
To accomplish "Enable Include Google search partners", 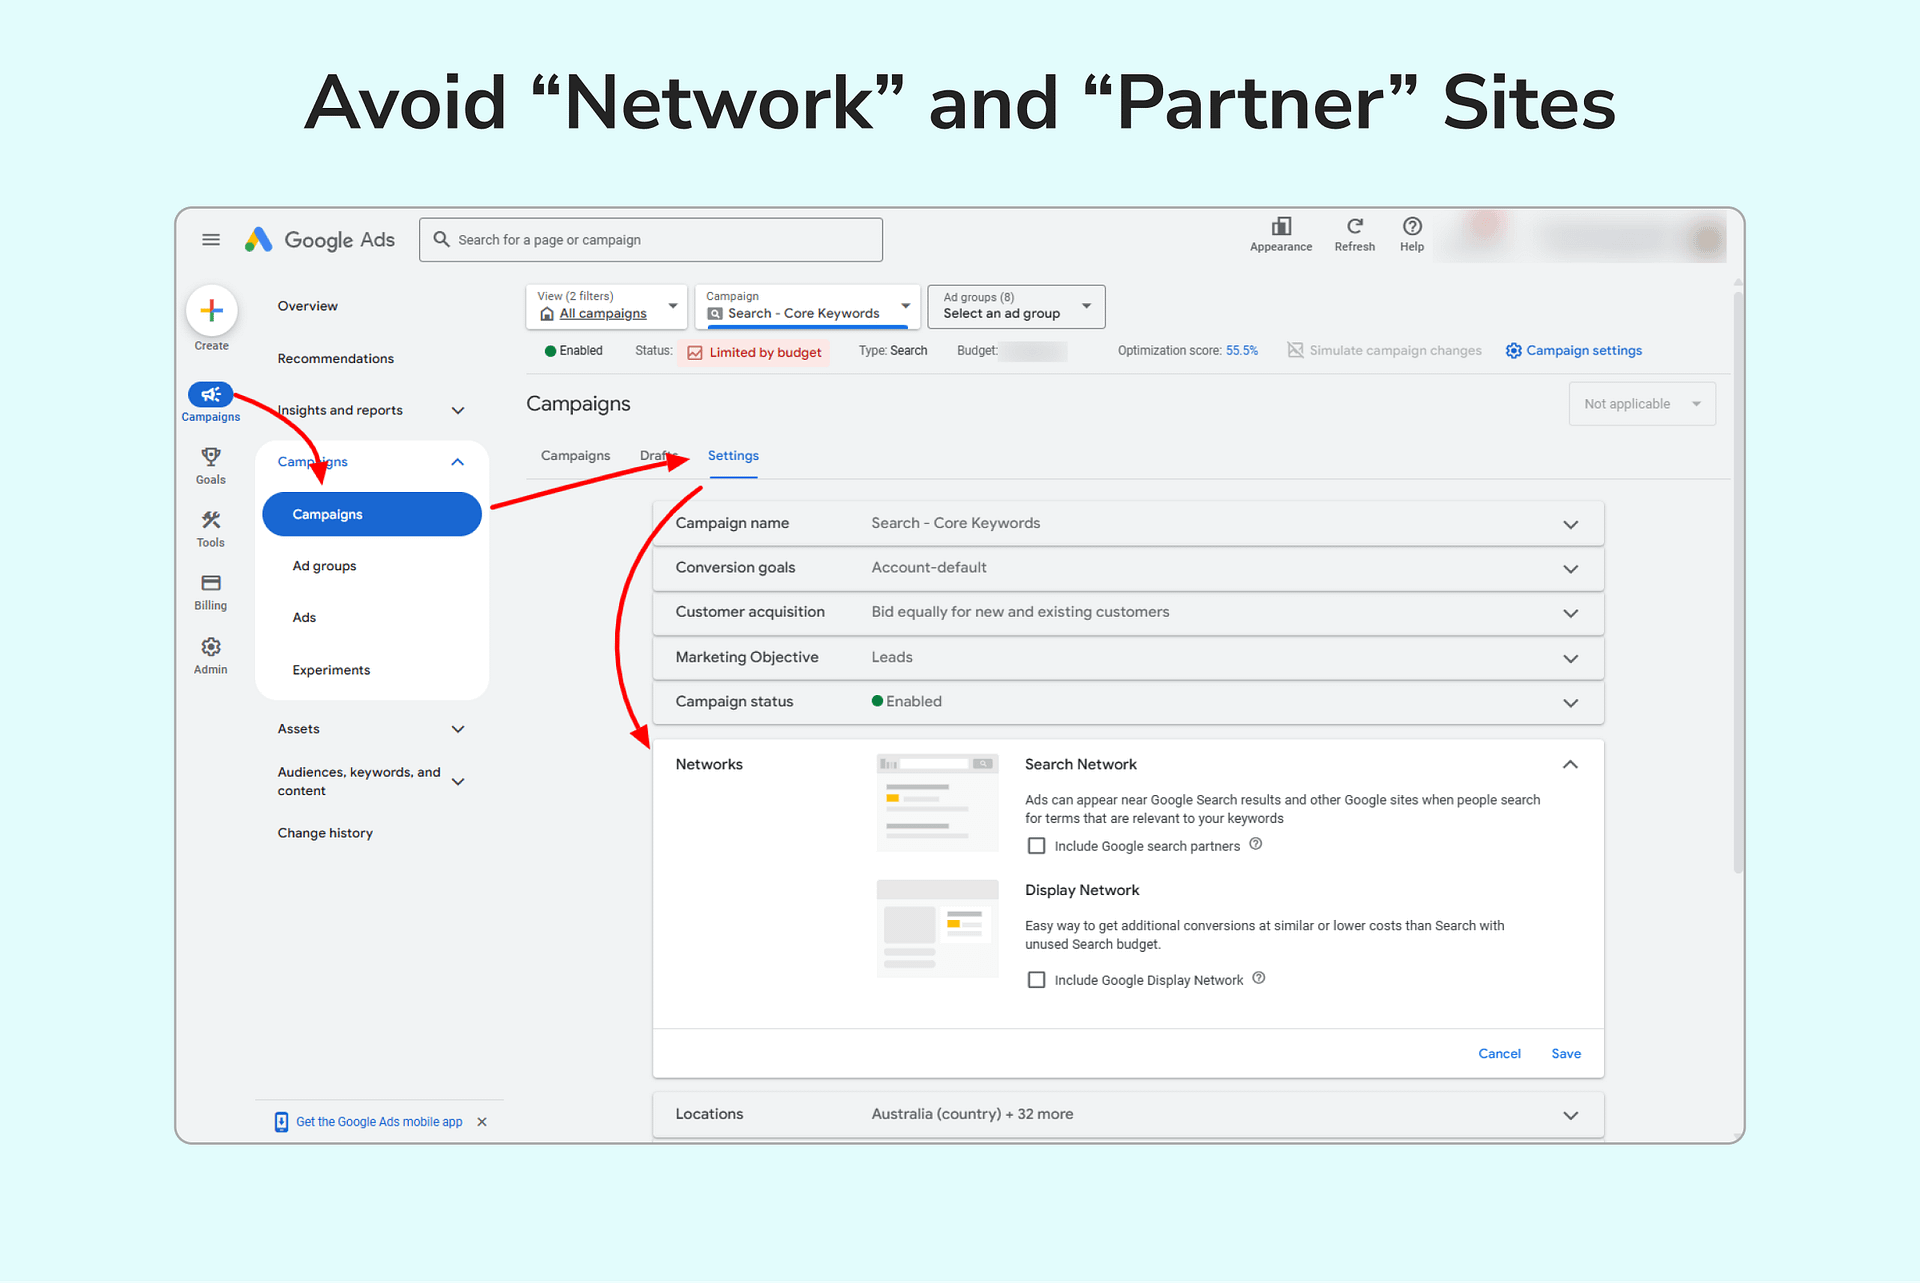I will coord(1037,845).
